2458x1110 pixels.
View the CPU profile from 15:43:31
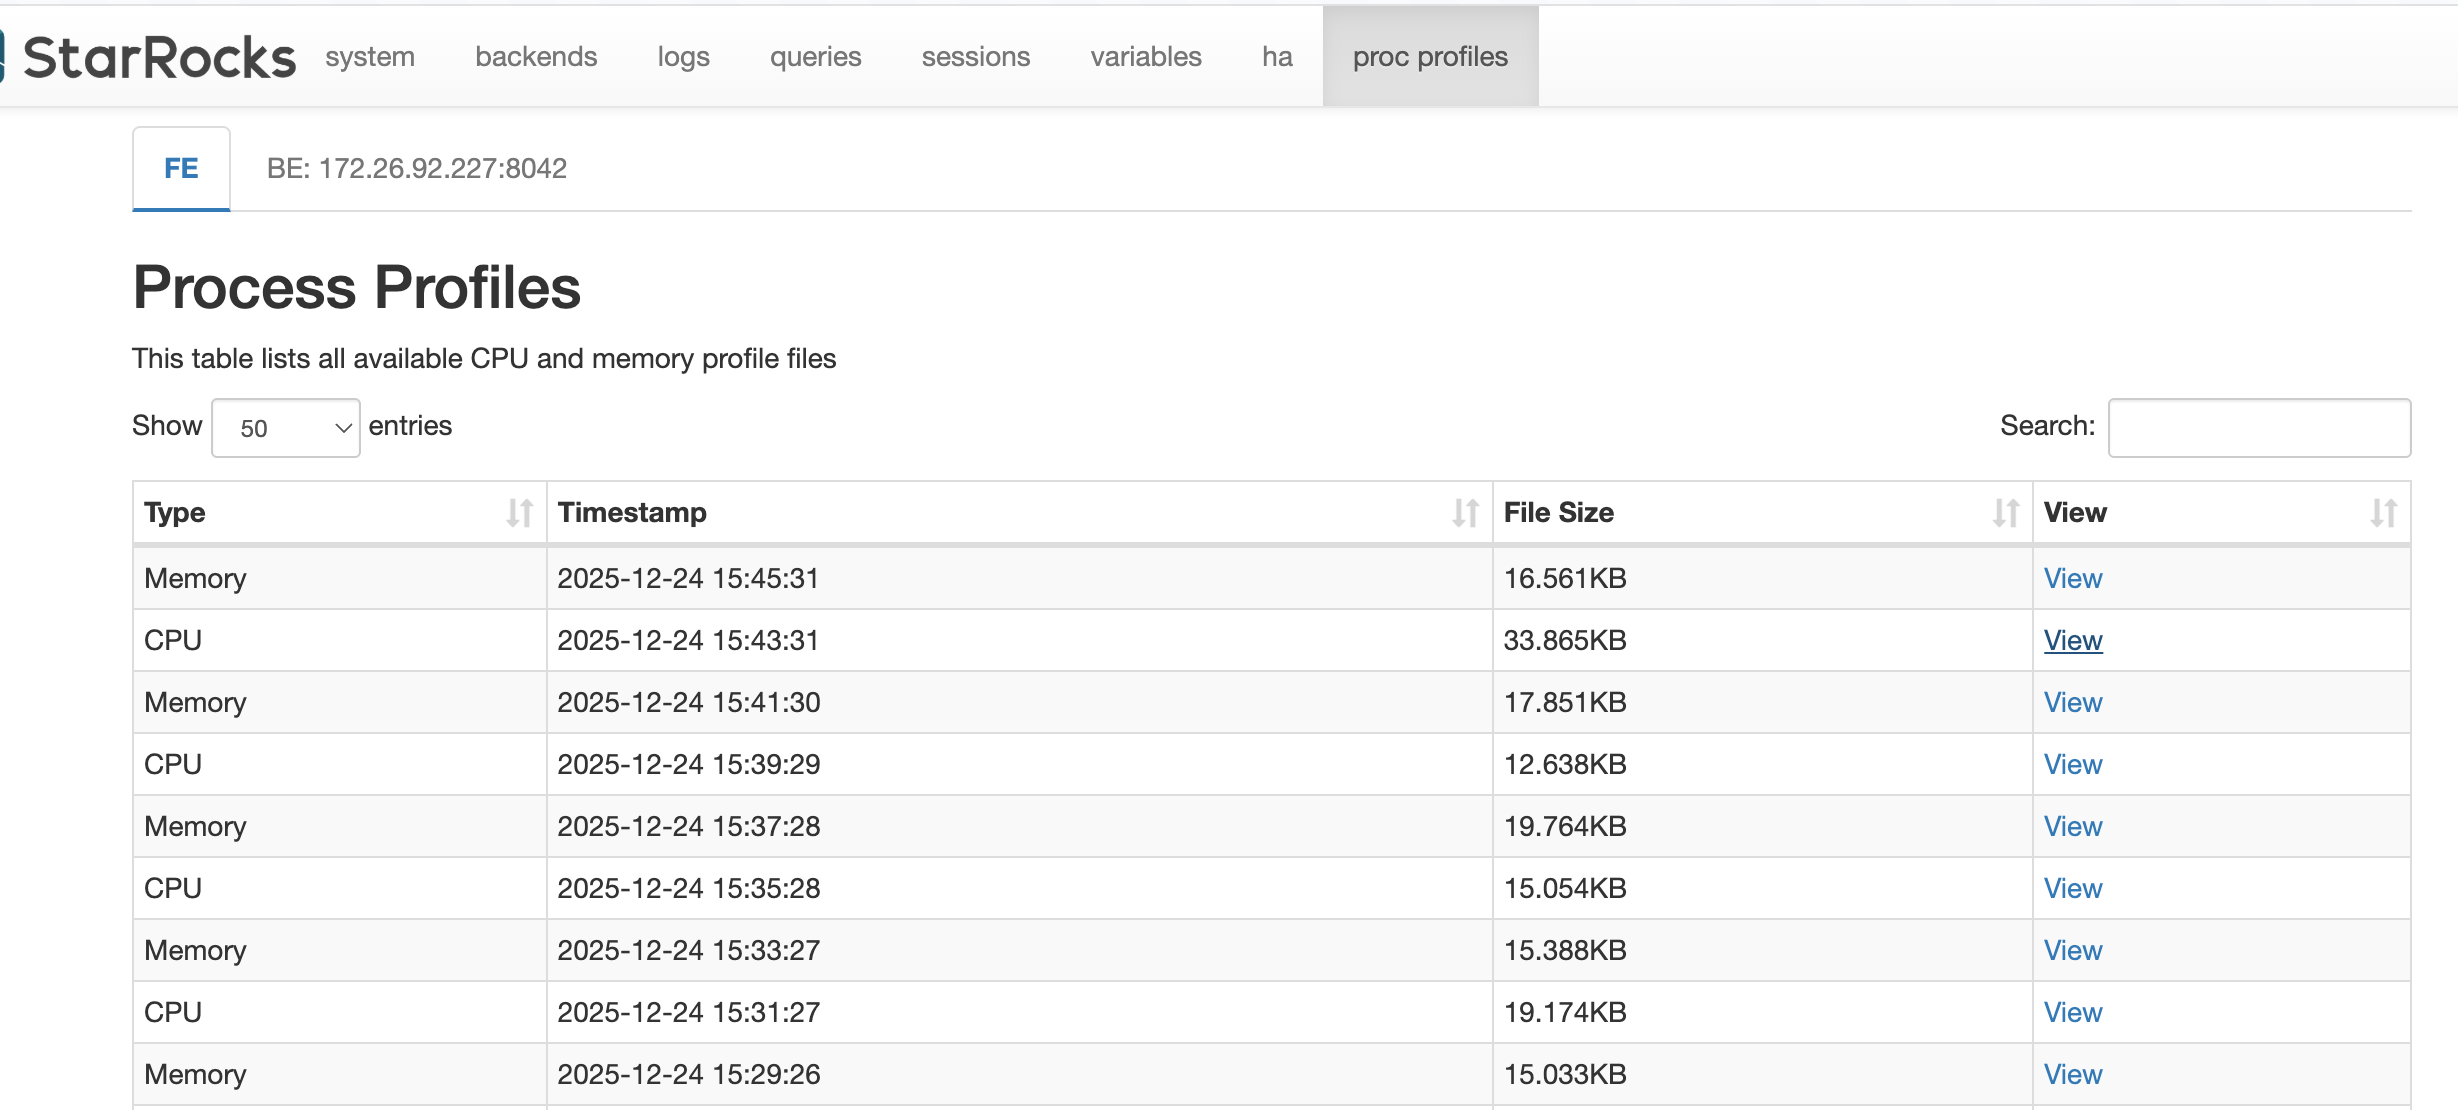(2073, 640)
